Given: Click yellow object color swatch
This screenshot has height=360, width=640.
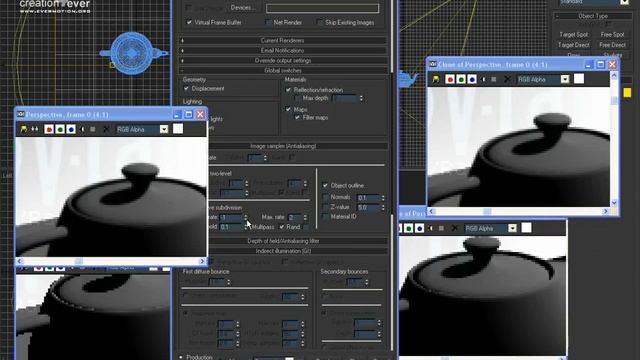Looking at the screenshot, I should [x=627, y=93].
